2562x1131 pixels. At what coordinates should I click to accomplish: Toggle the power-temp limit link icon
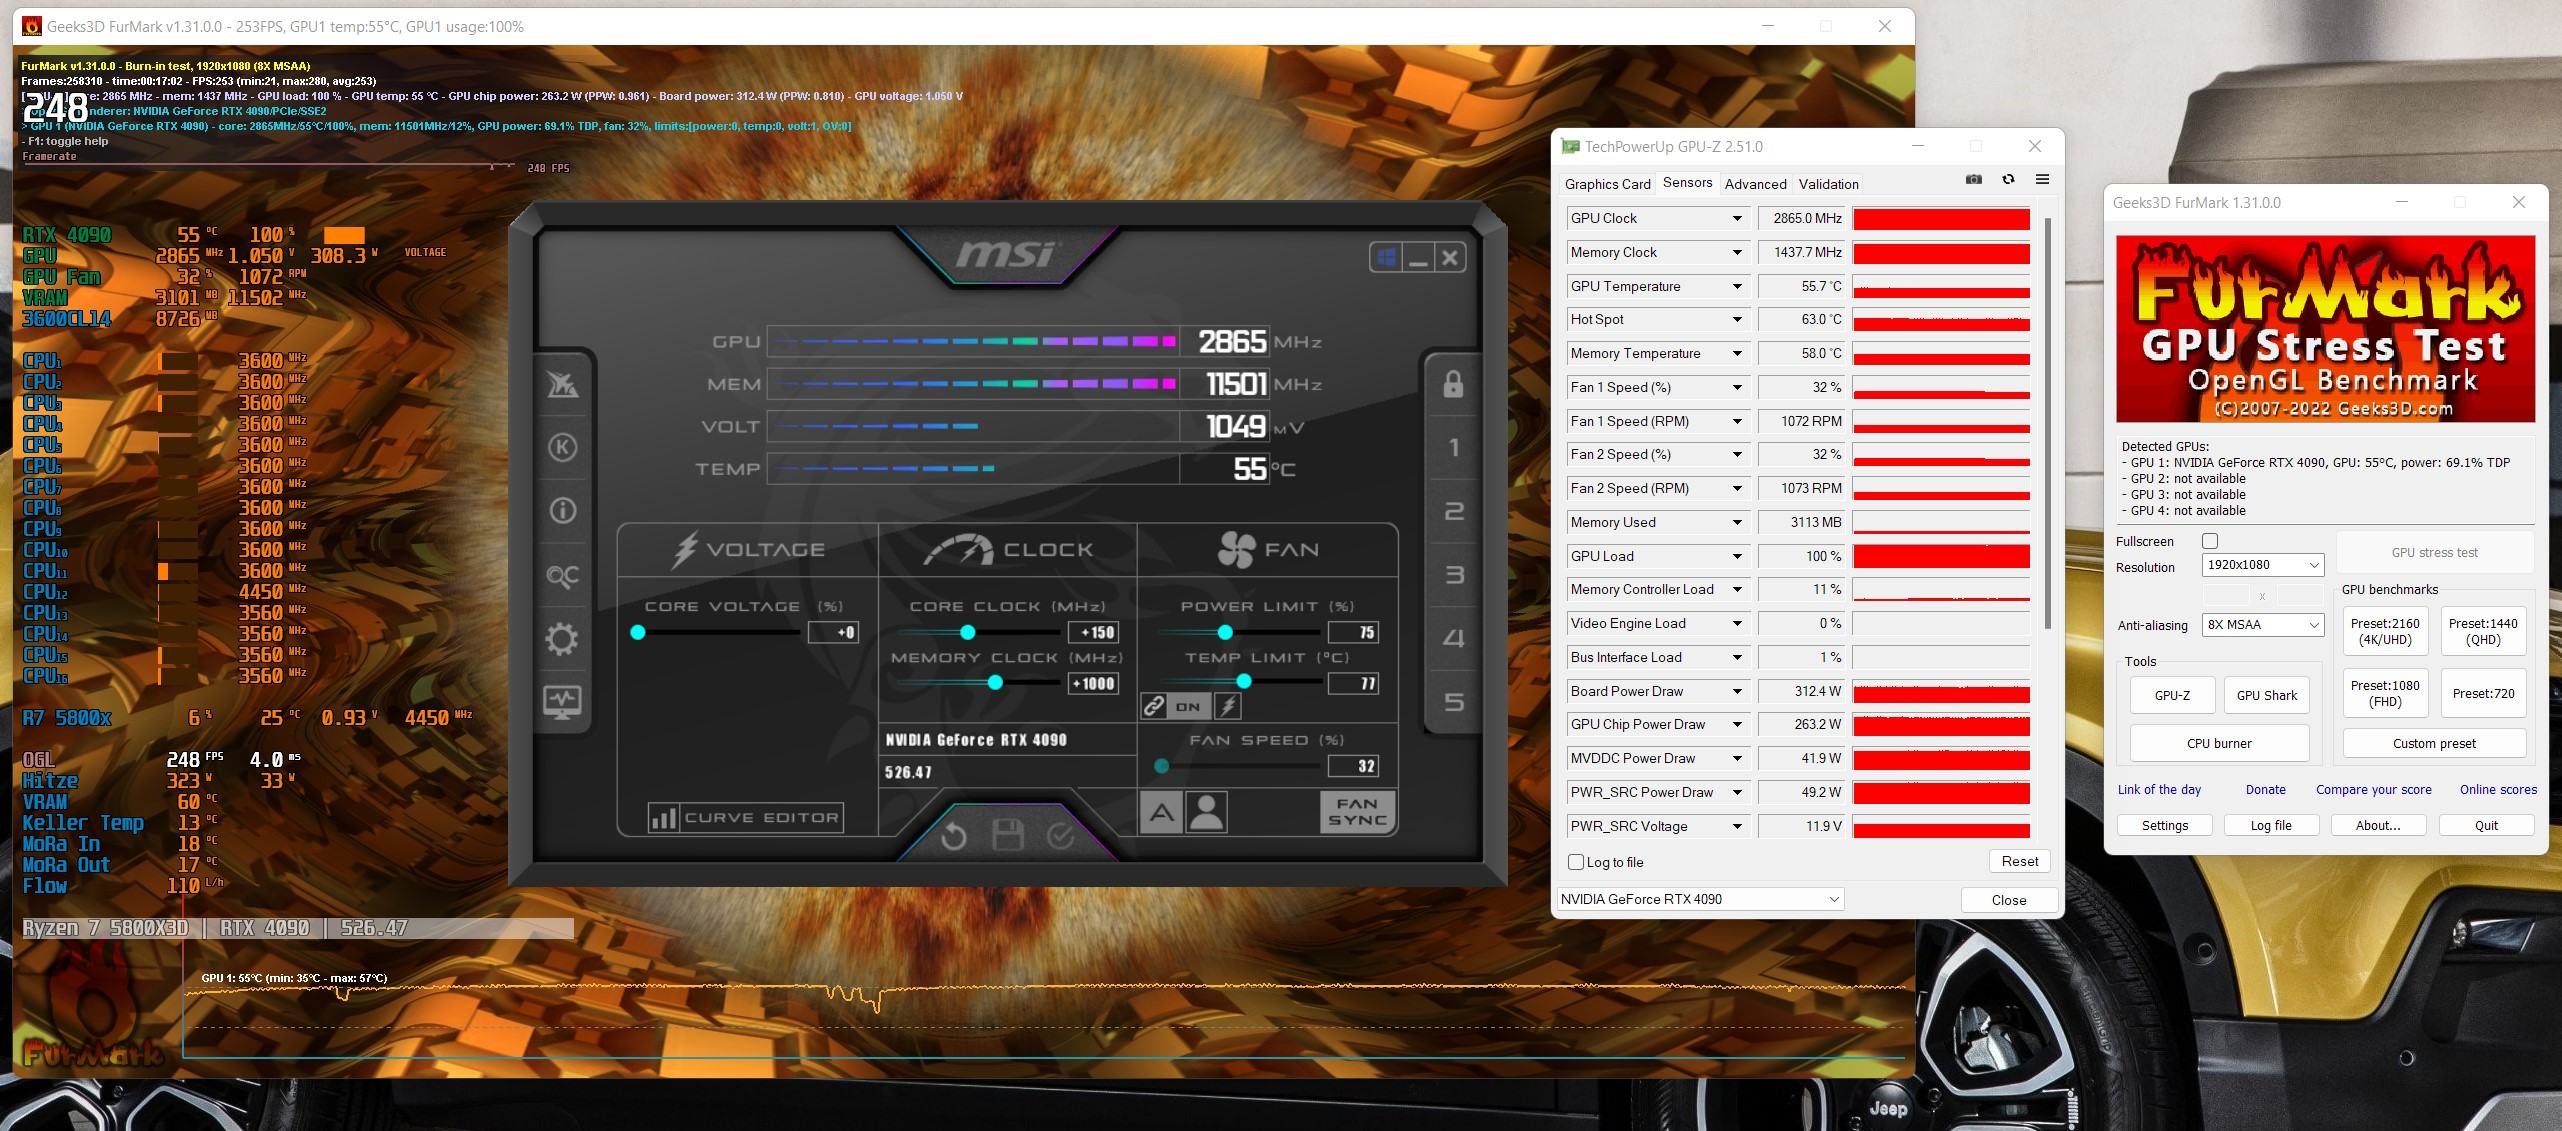pos(1154,706)
